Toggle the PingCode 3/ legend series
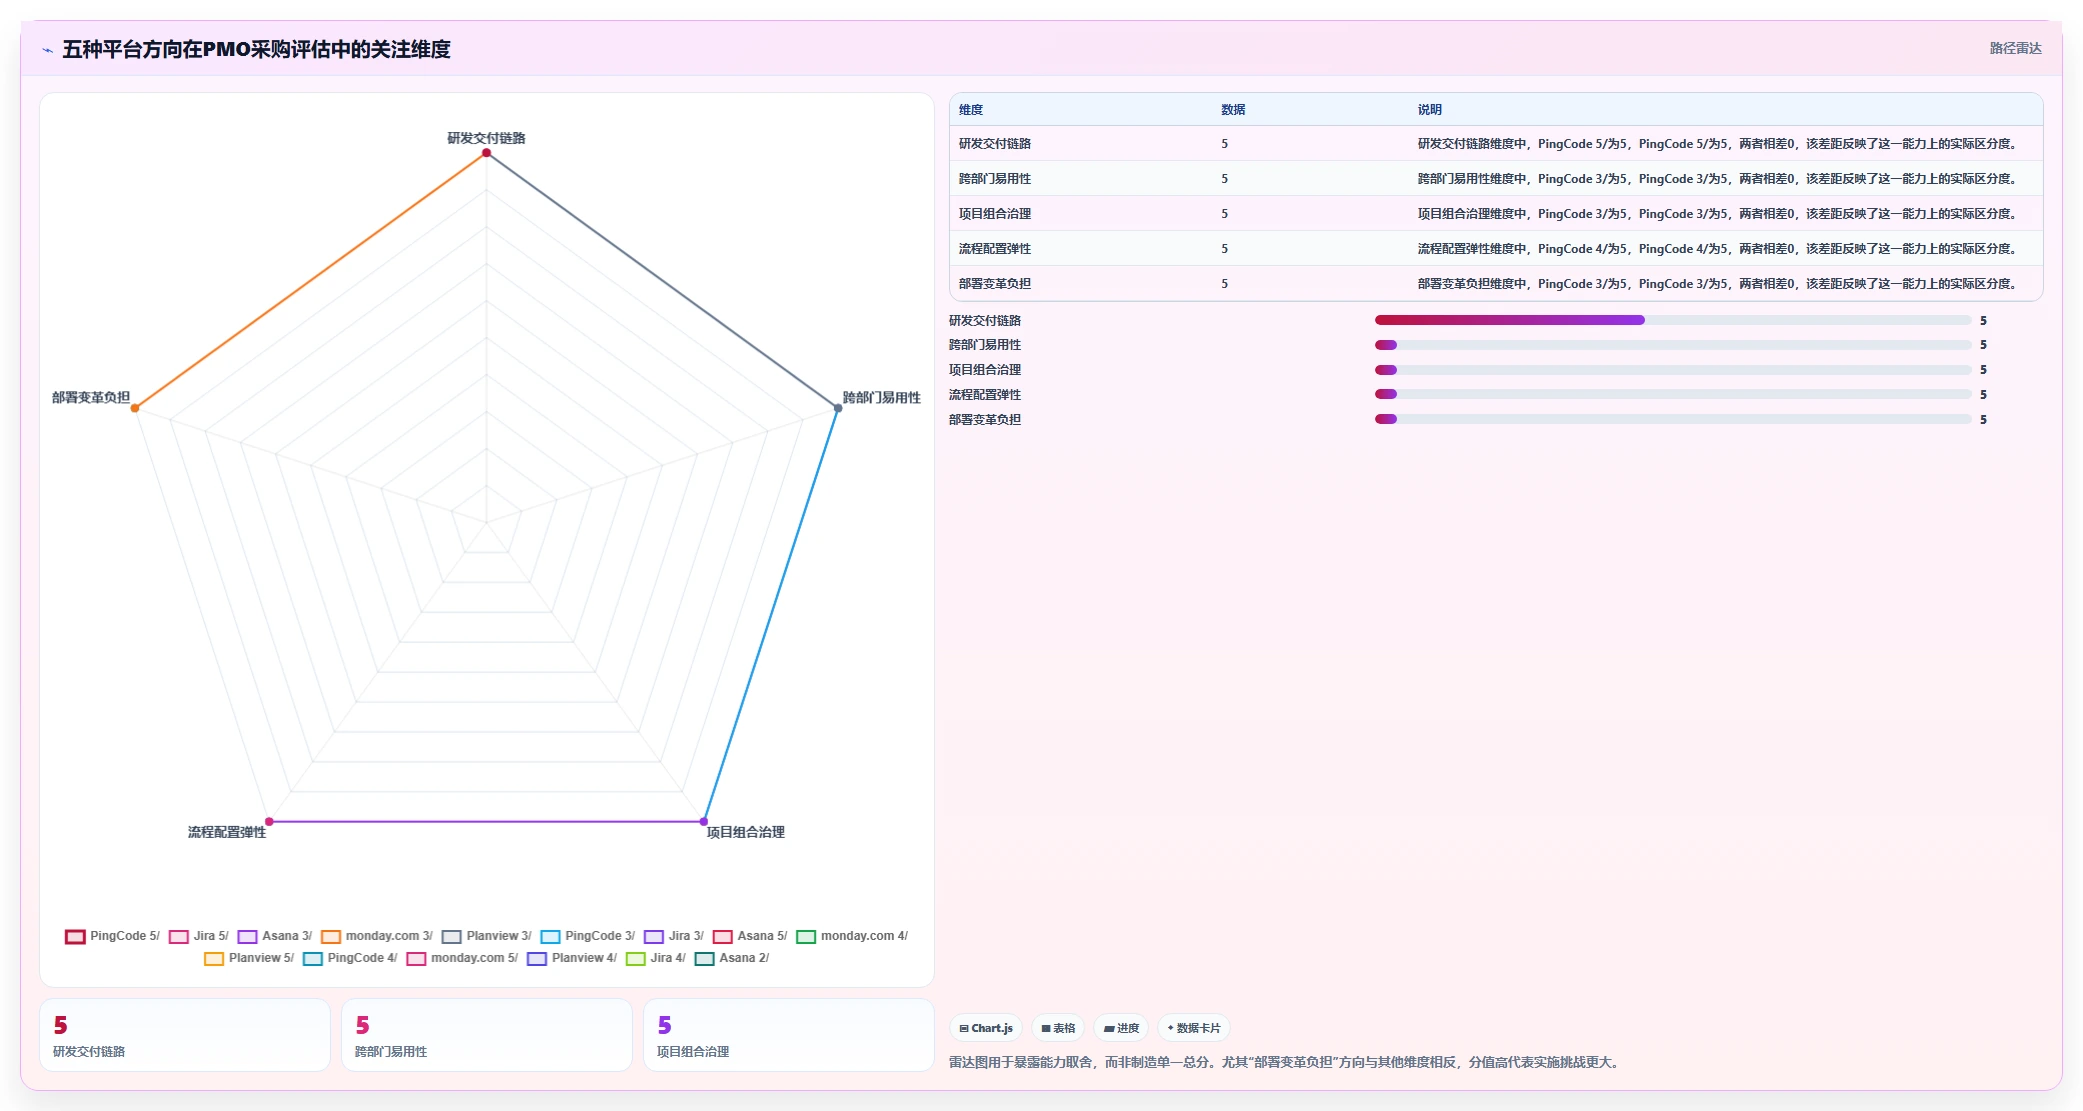This screenshot has width=2083, height=1111. point(587,936)
